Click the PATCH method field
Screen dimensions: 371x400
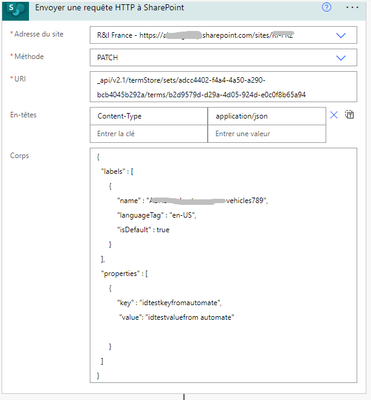click(x=223, y=57)
